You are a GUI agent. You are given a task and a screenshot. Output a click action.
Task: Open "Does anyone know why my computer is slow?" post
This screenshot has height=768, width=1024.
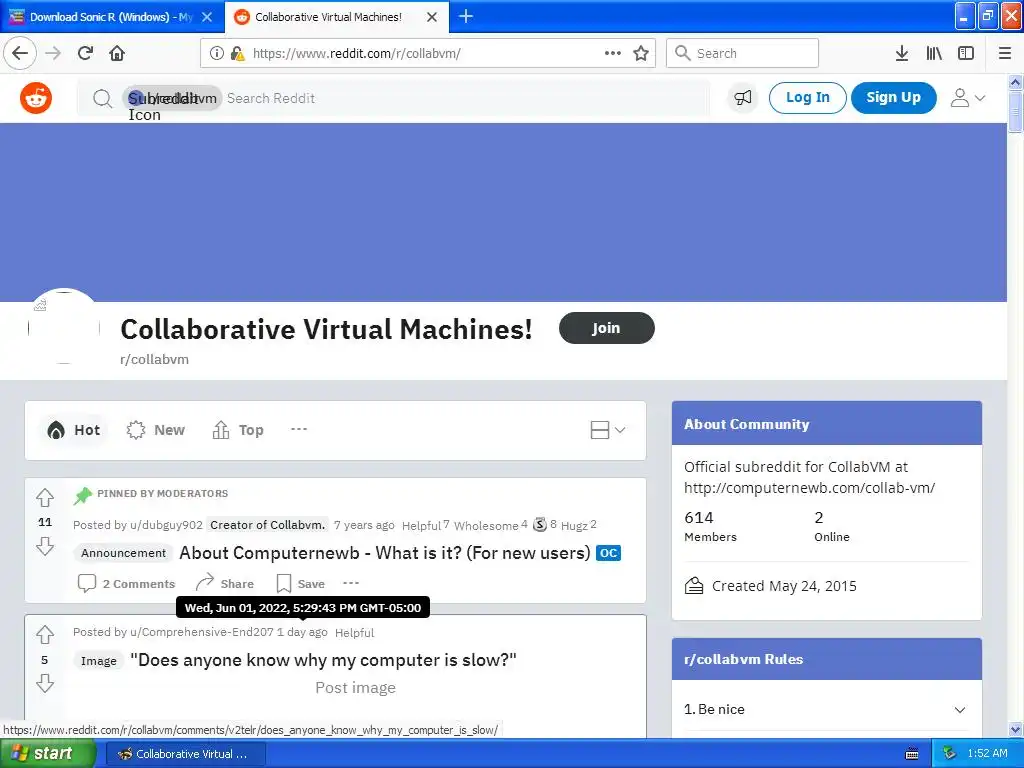point(323,660)
